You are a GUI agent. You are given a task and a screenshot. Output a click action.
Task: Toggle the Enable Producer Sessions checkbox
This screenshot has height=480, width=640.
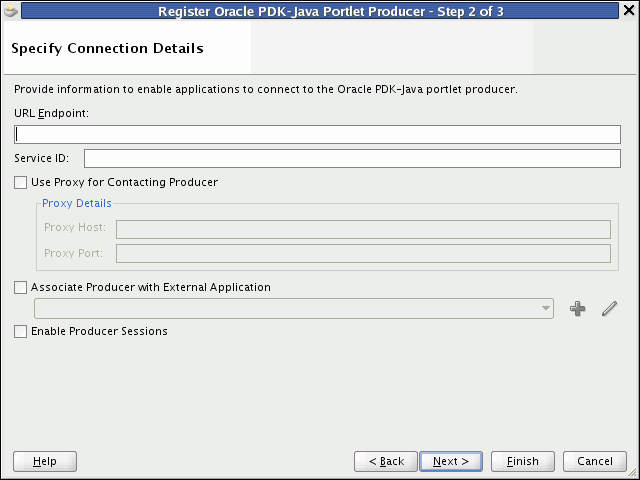click(21, 332)
